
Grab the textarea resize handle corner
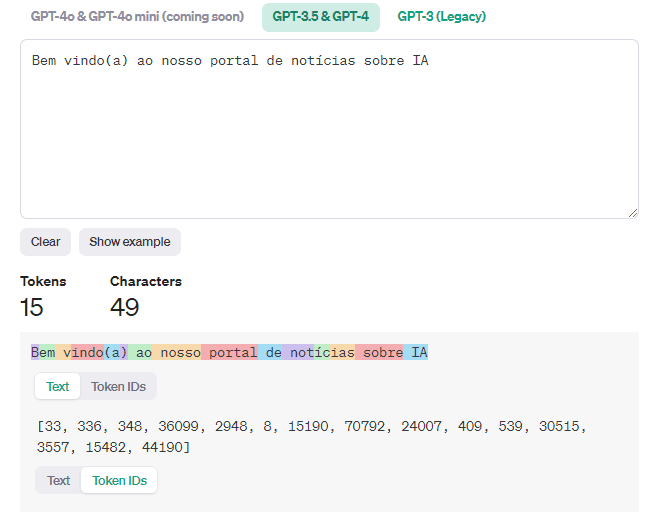pos(632,212)
